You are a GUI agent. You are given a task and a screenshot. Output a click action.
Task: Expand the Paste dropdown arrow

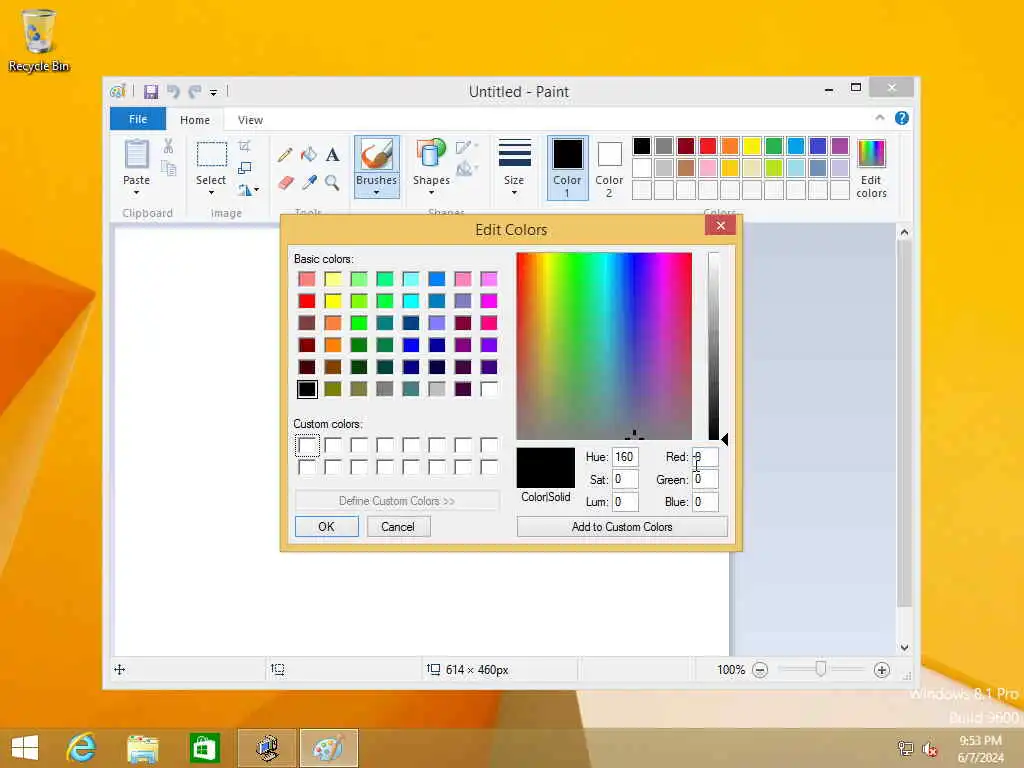tap(136, 193)
